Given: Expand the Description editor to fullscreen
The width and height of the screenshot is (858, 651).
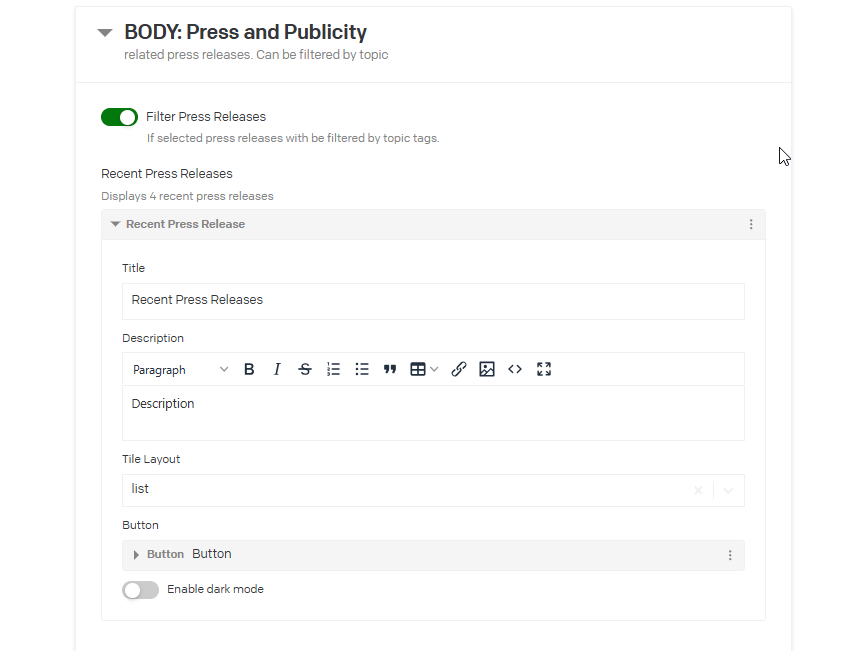Looking at the screenshot, I should [544, 369].
